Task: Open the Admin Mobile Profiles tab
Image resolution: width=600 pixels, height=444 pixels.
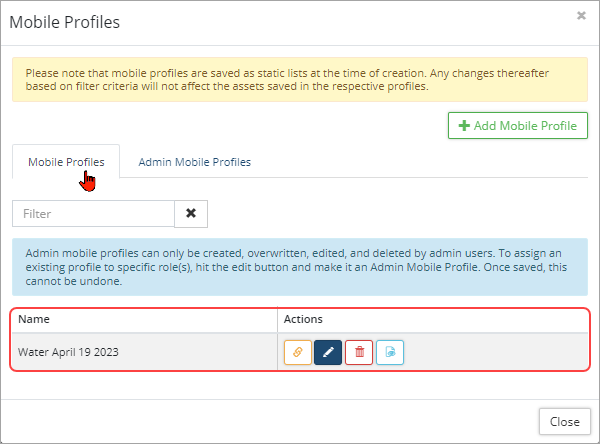Action: tap(194, 162)
